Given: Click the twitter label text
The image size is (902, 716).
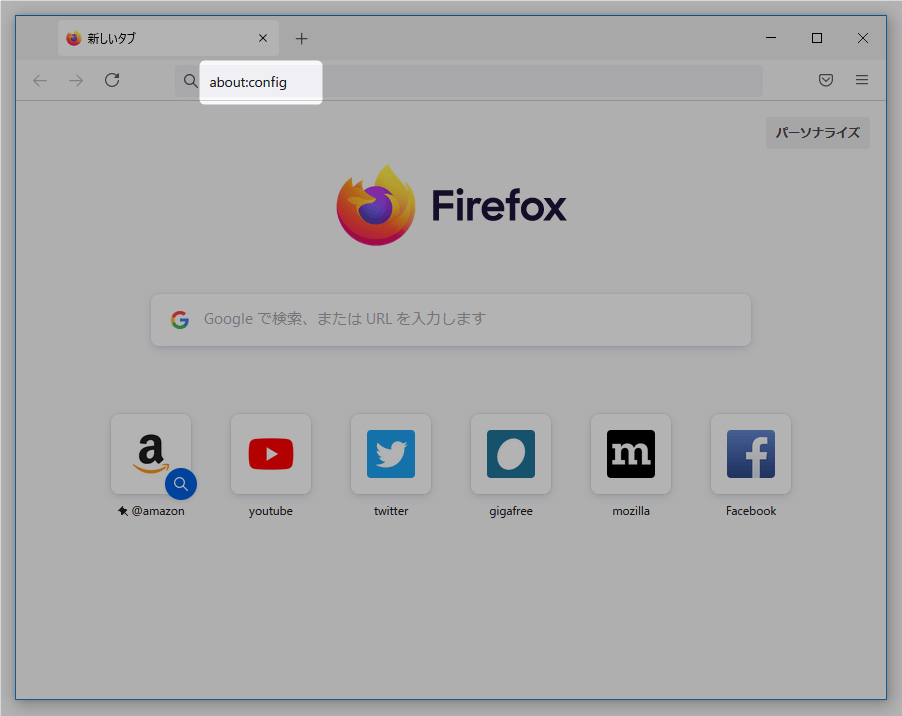Looking at the screenshot, I should coord(391,511).
